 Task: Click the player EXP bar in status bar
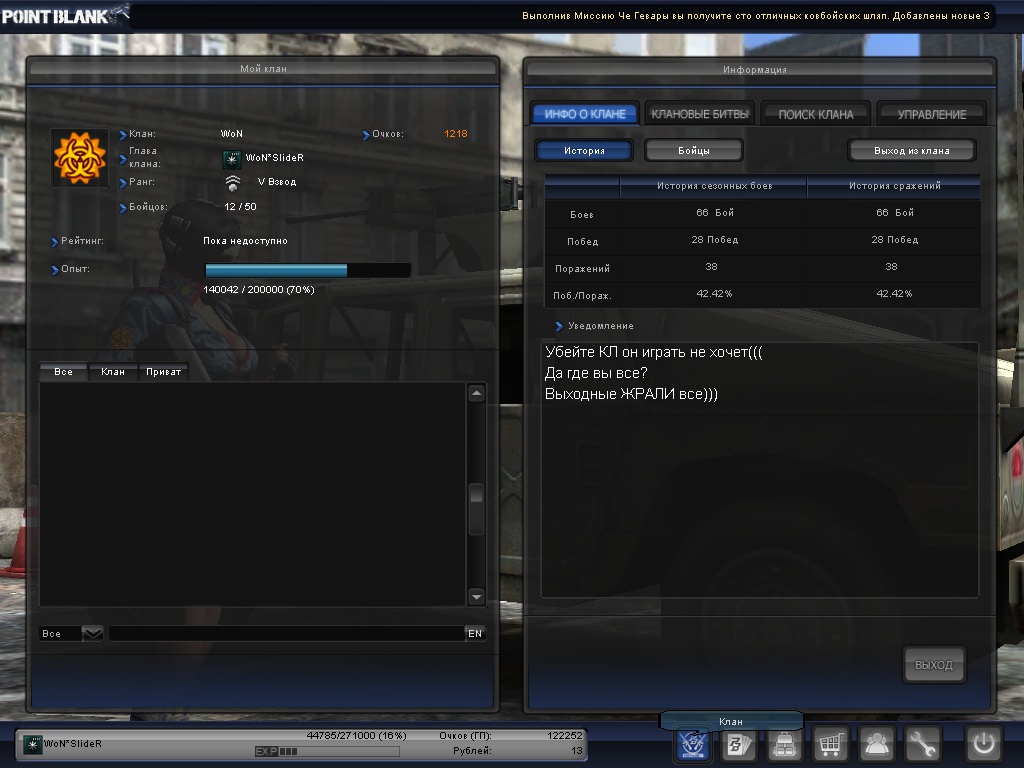coord(327,751)
